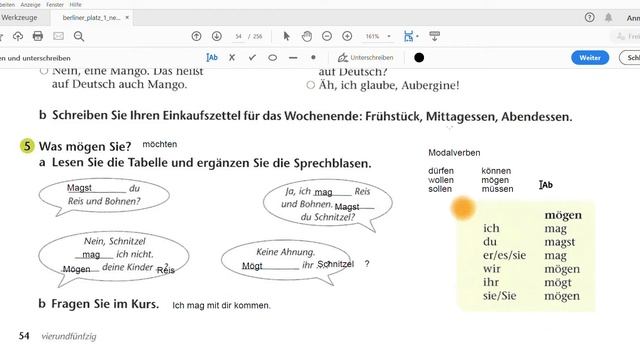Select the cross mark X tool

coord(232,58)
